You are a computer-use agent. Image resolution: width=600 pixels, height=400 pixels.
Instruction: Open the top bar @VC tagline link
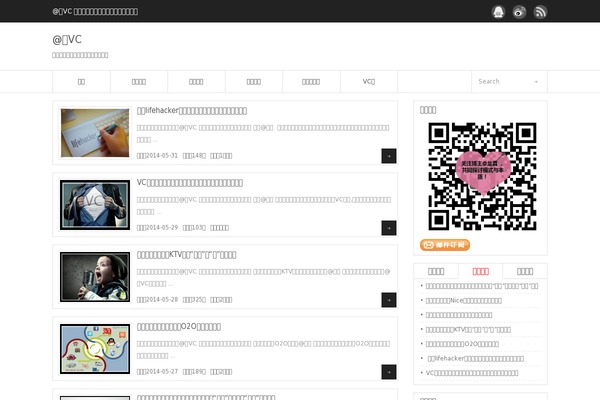click(x=95, y=11)
